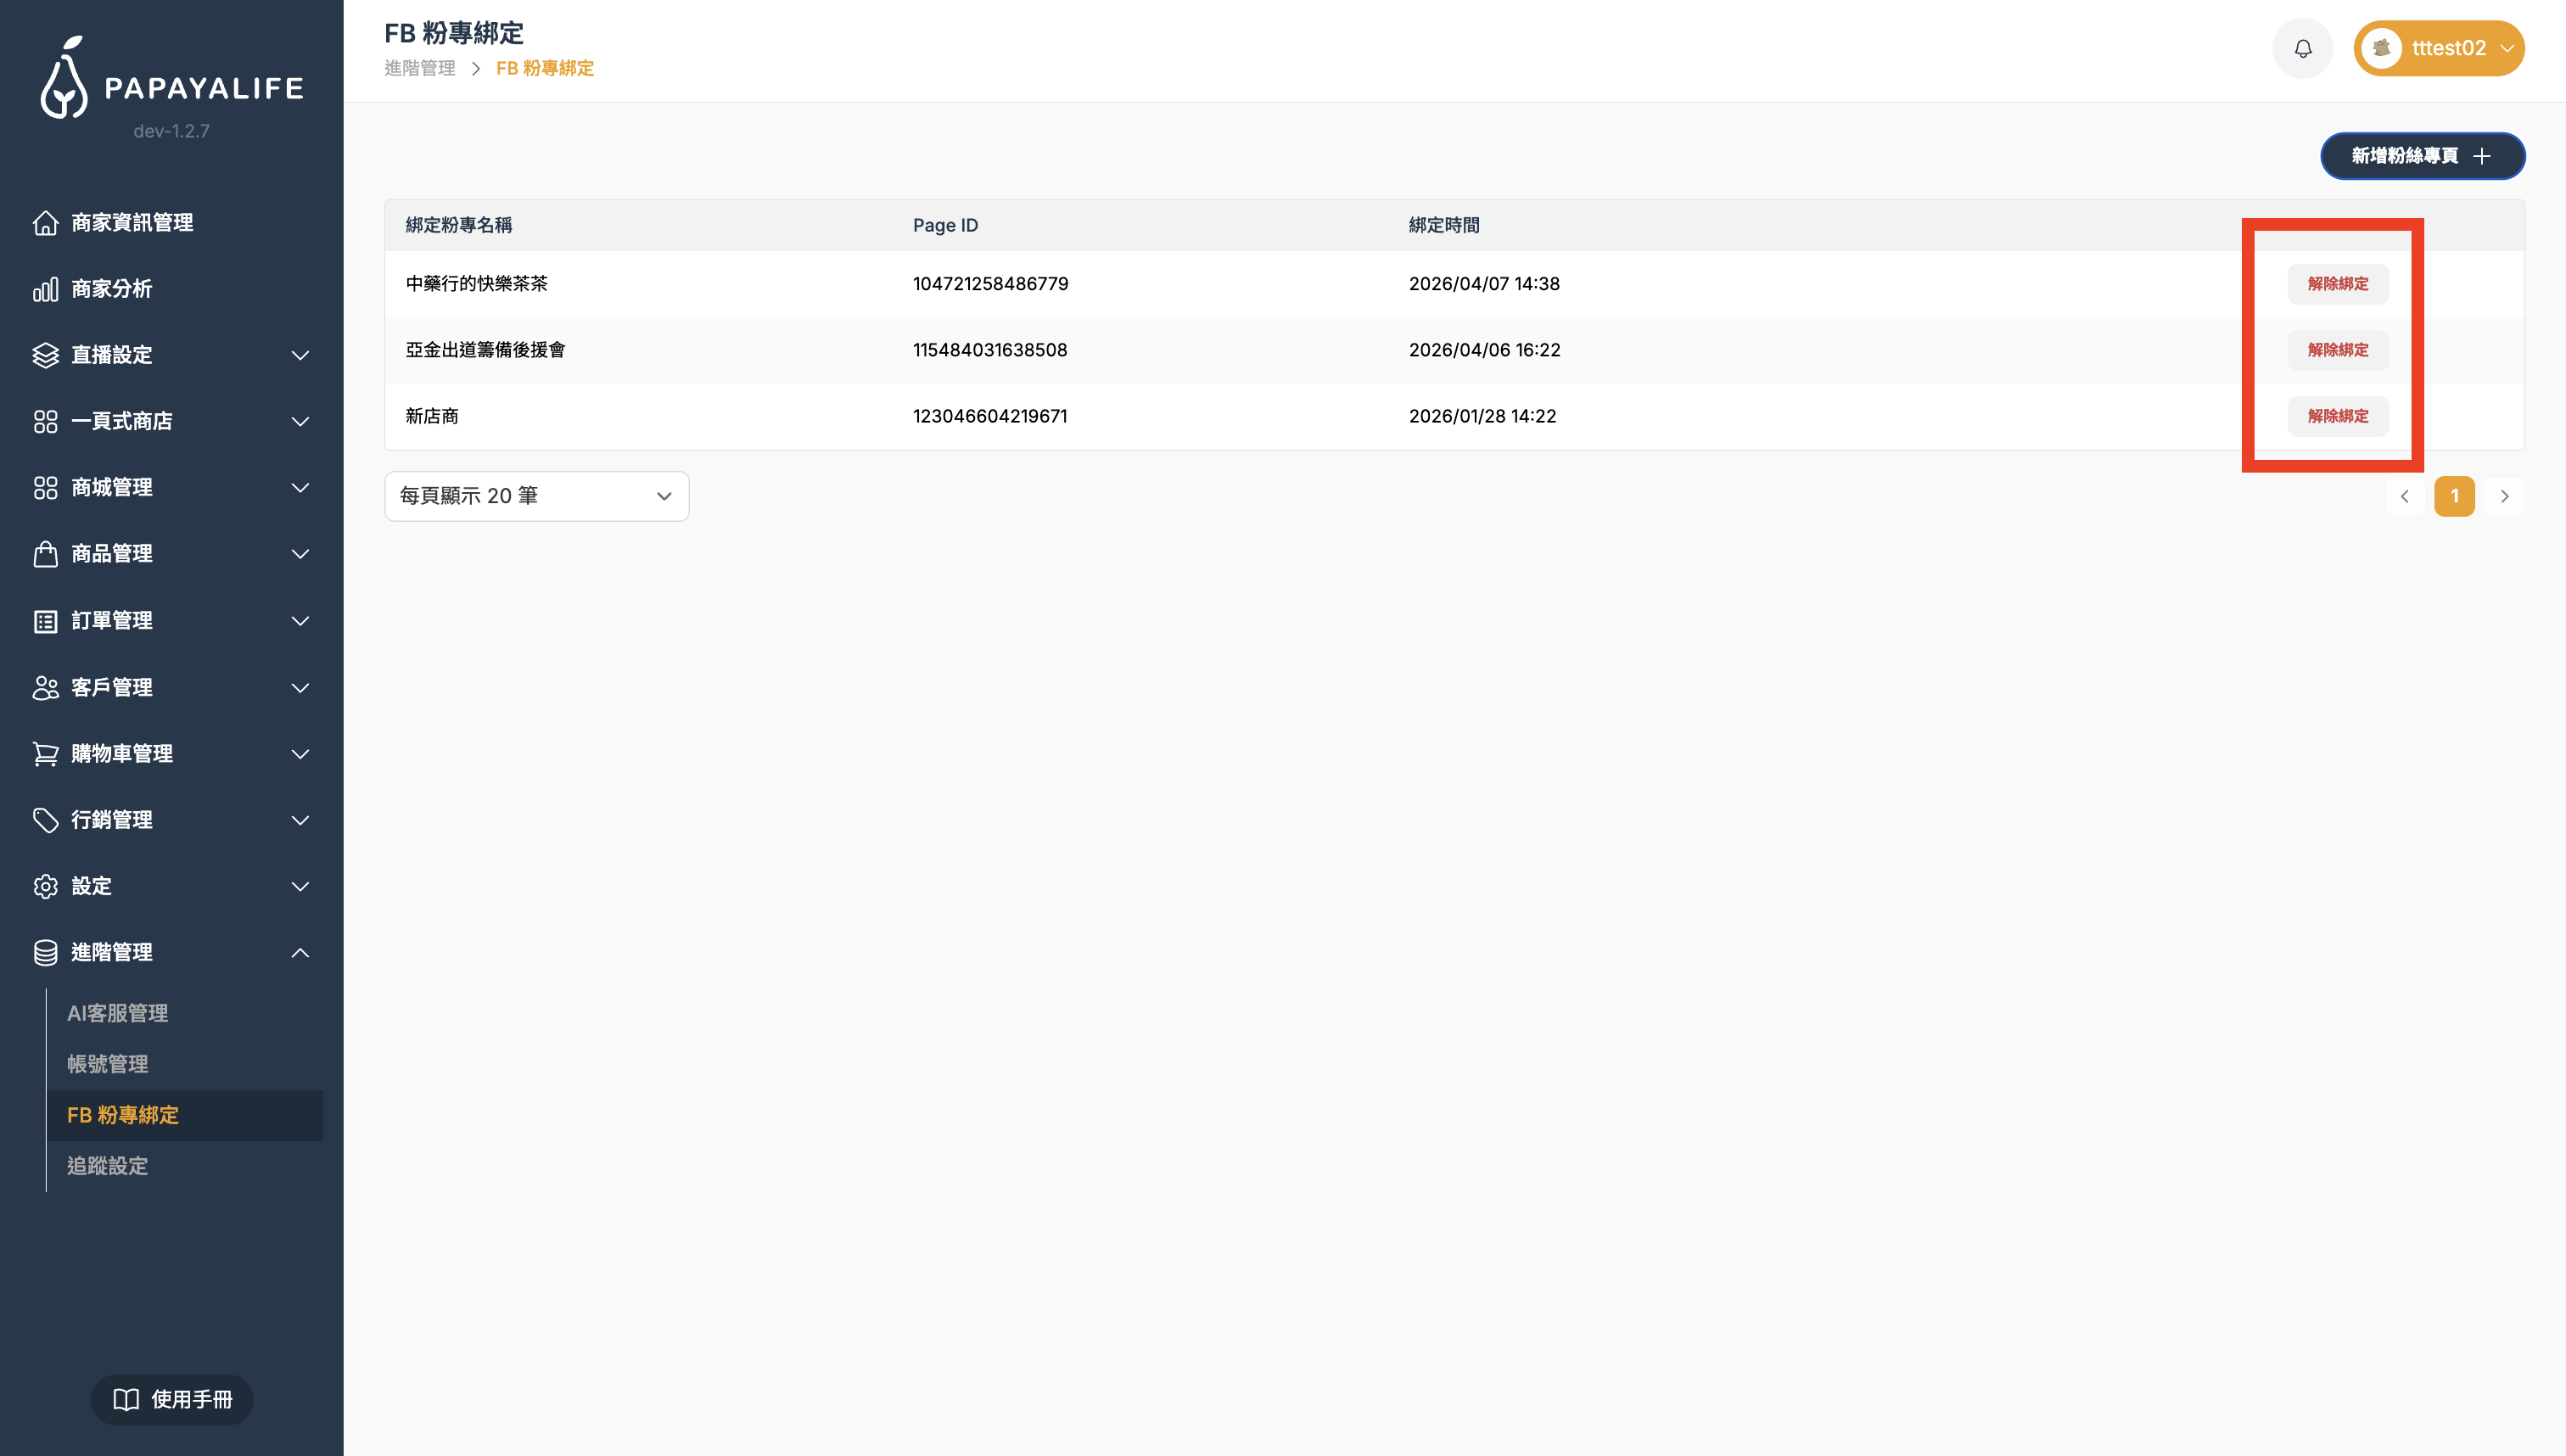Go to 追蹤設定 submenu item
This screenshot has height=1456, width=2566.
[107, 1166]
